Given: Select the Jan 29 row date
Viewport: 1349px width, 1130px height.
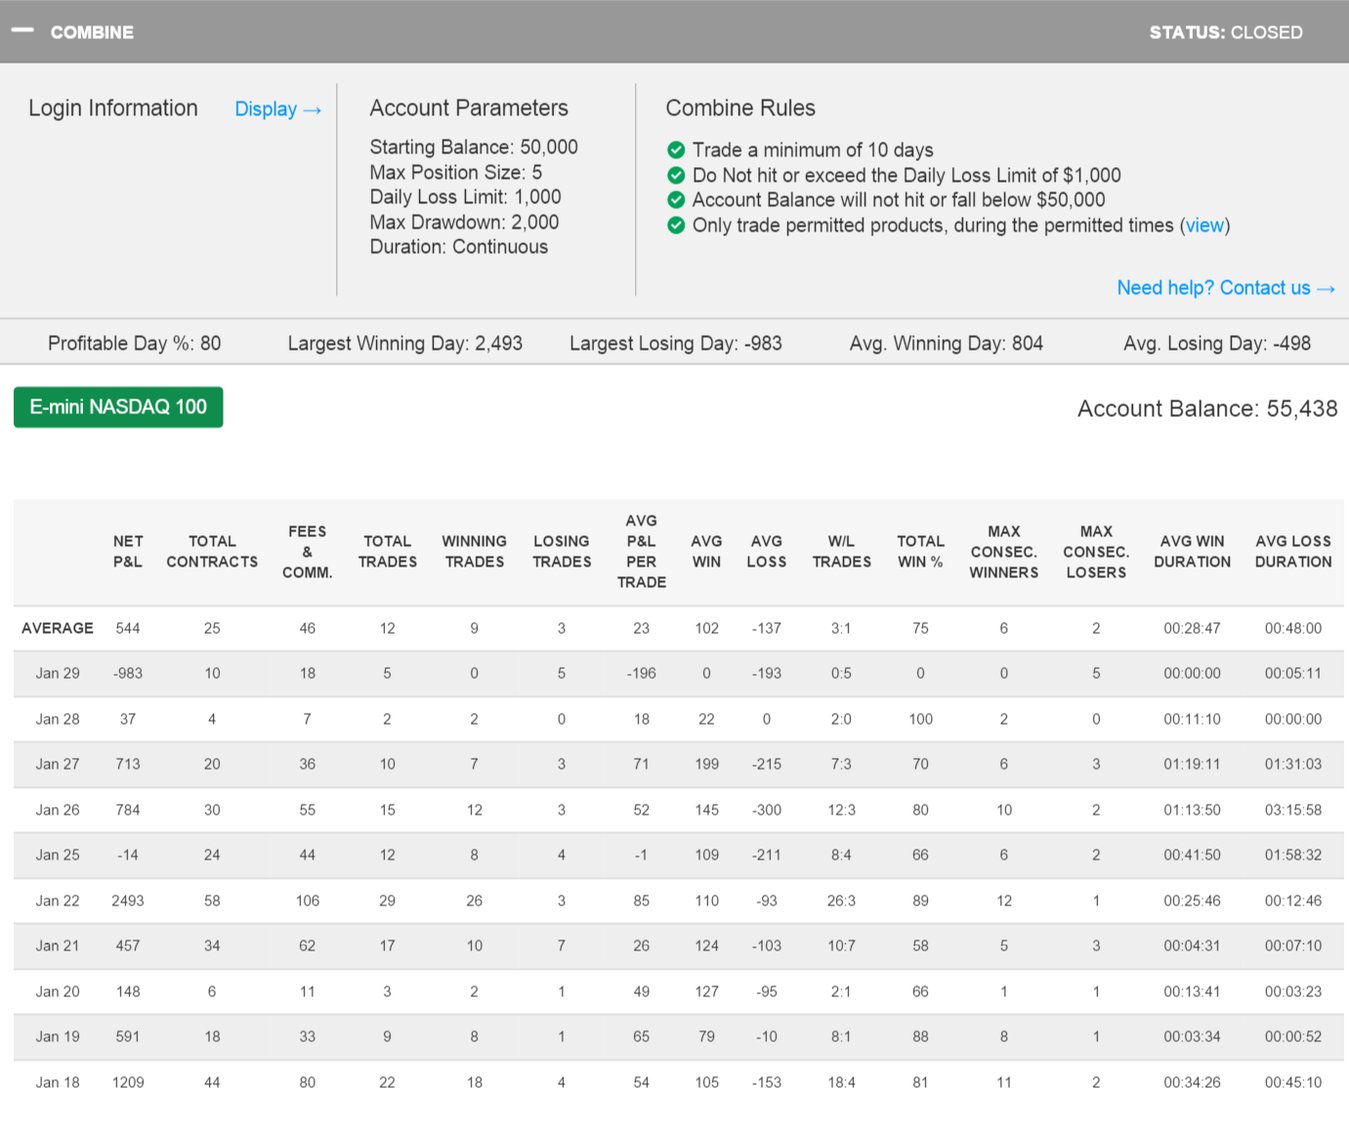Looking at the screenshot, I should pos(57,673).
